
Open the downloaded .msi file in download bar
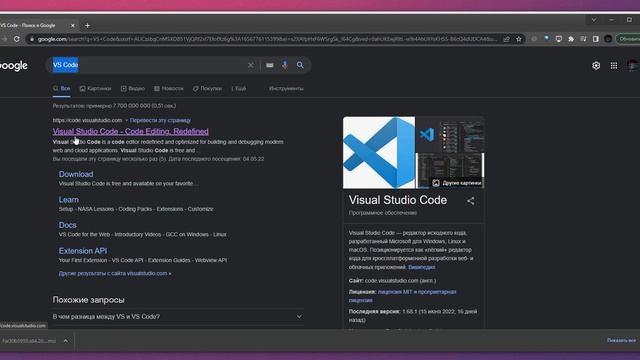(29, 341)
